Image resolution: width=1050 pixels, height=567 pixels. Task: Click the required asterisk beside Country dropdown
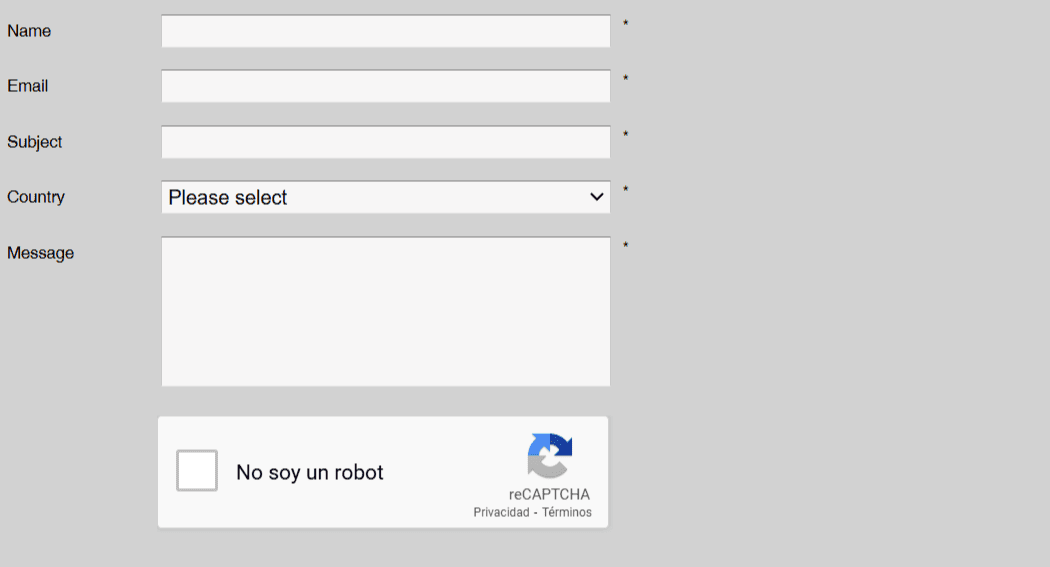626,190
